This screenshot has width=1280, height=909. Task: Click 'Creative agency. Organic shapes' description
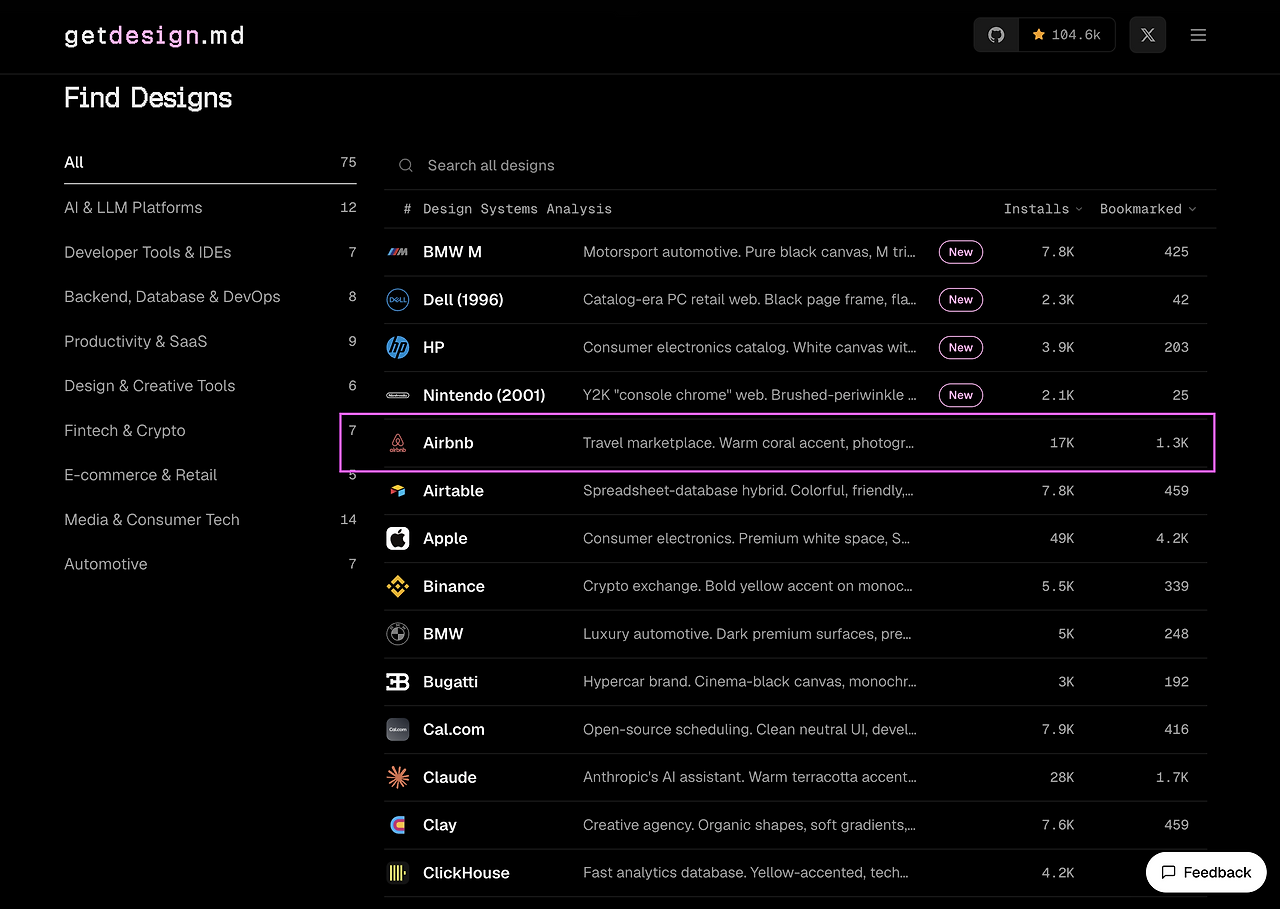coord(749,825)
